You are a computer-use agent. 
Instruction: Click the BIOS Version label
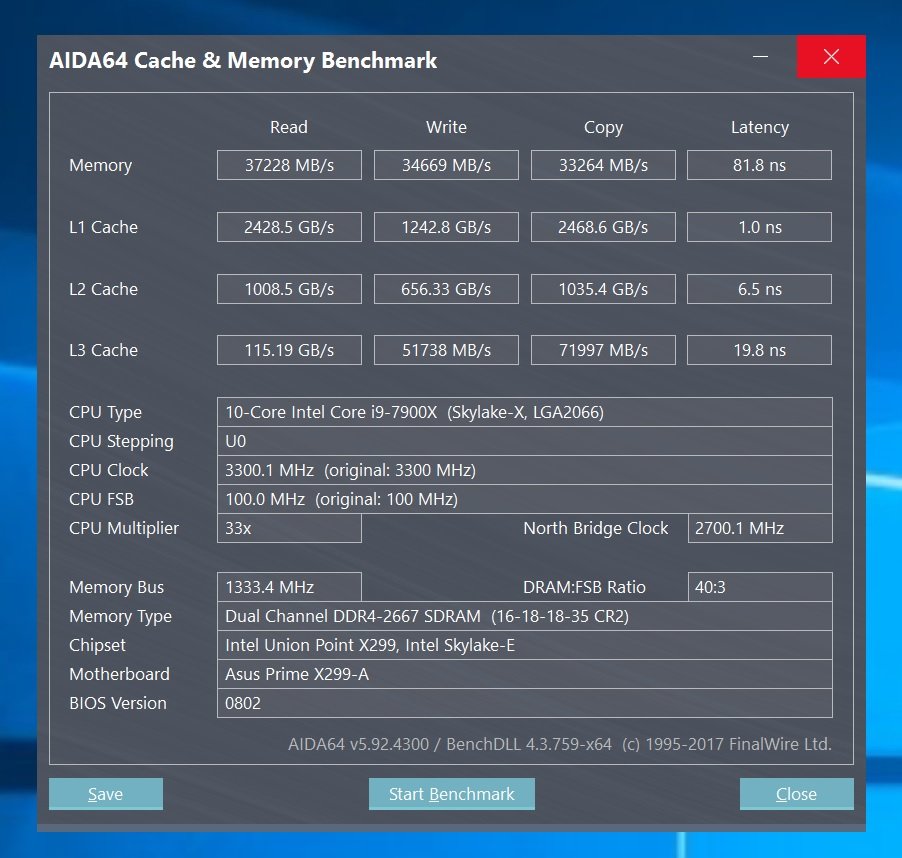point(118,703)
